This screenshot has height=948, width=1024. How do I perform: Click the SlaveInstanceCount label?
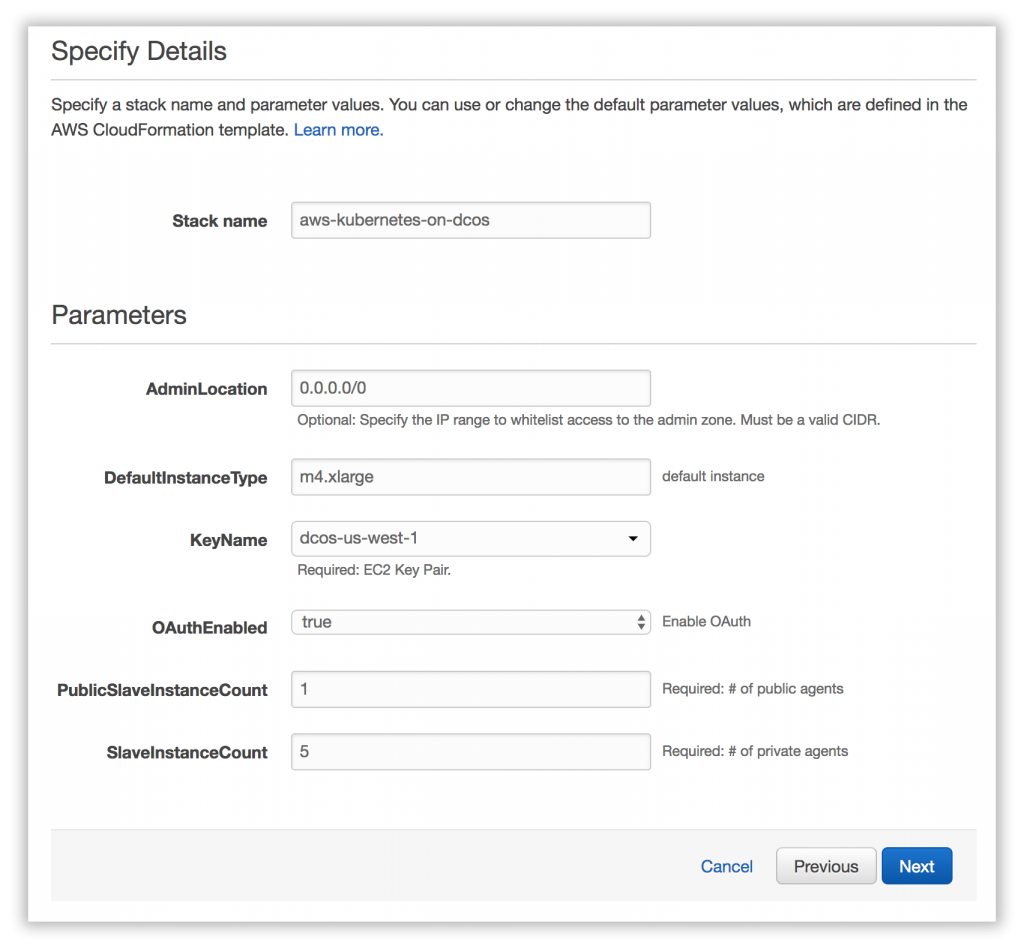pos(187,752)
